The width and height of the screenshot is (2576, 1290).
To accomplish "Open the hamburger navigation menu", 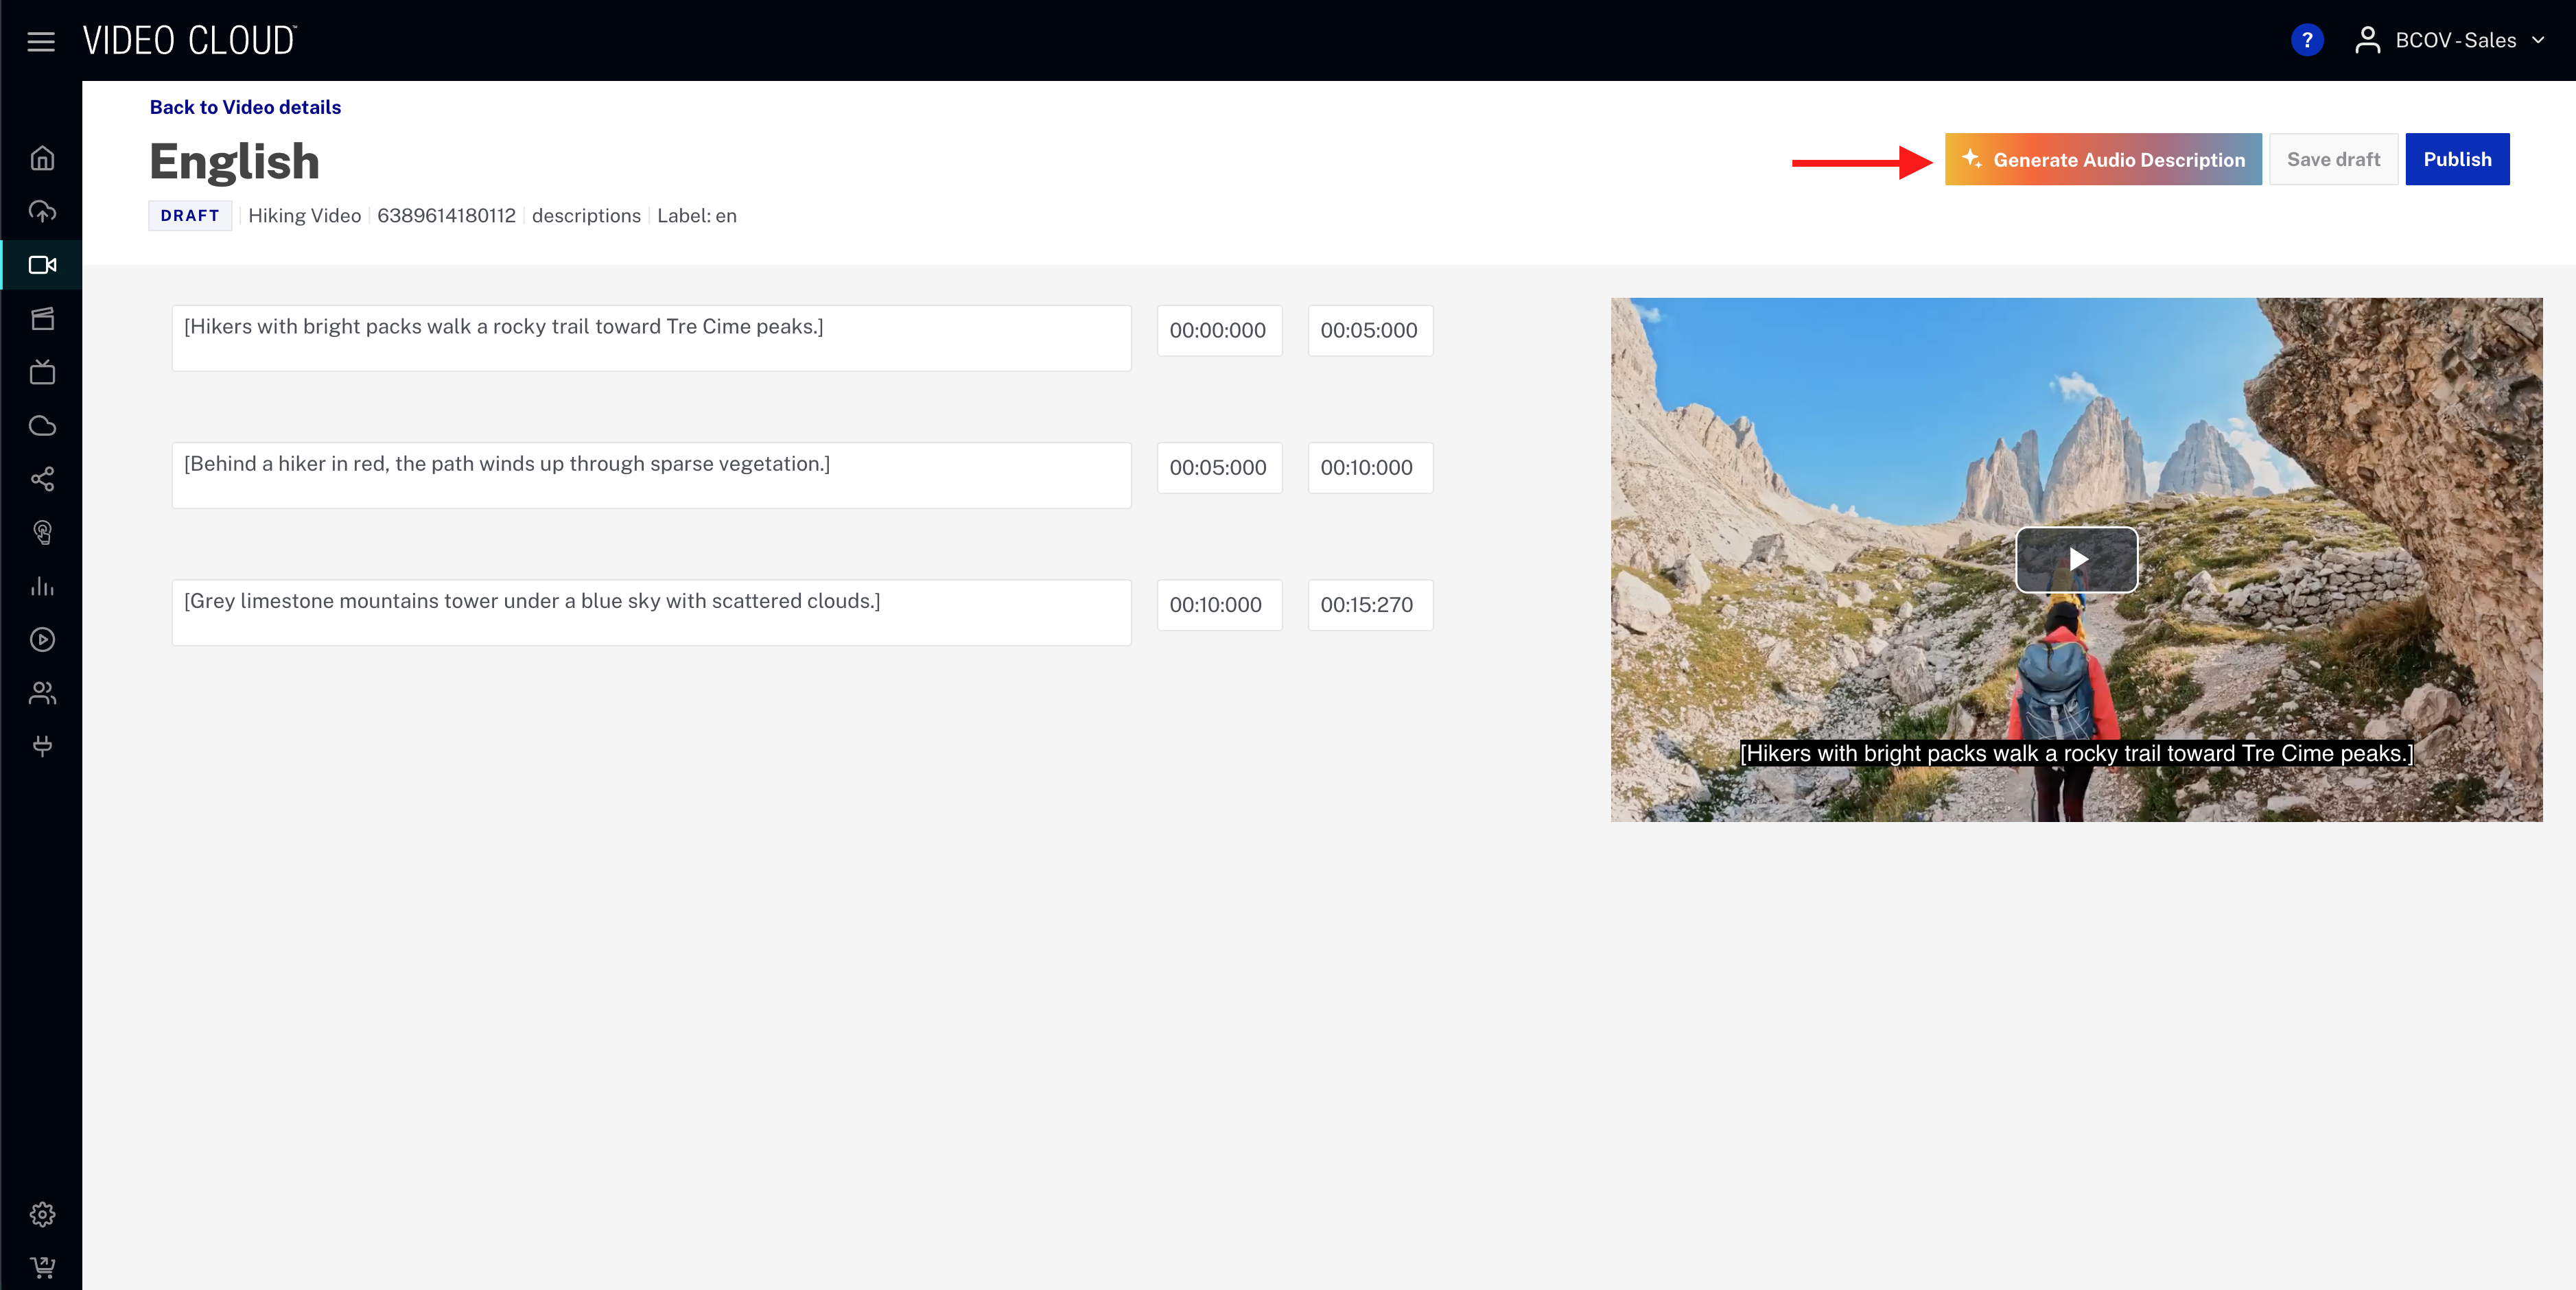I will point(41,41).
